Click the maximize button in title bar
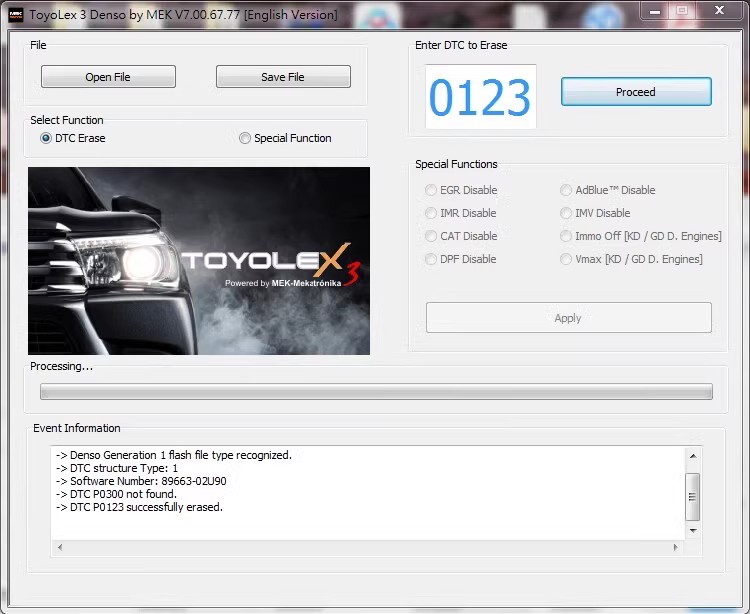The height and width of the screenshot is (614, 750). (x=682, y=11)
